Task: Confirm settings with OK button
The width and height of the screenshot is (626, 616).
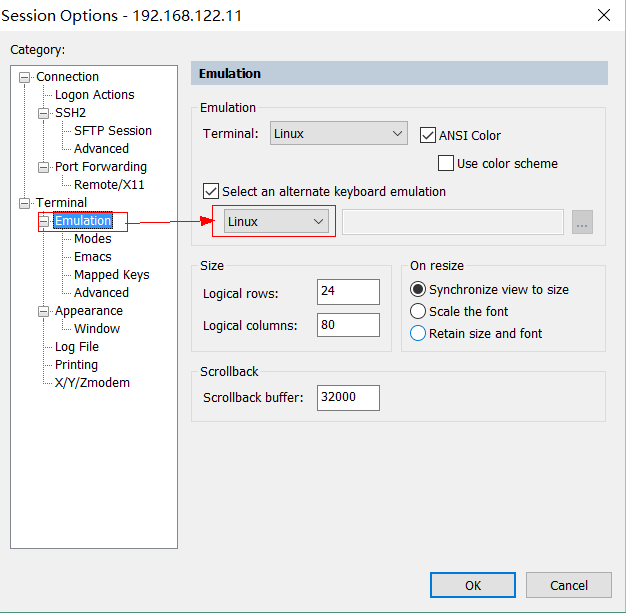Action: point(473,585)
